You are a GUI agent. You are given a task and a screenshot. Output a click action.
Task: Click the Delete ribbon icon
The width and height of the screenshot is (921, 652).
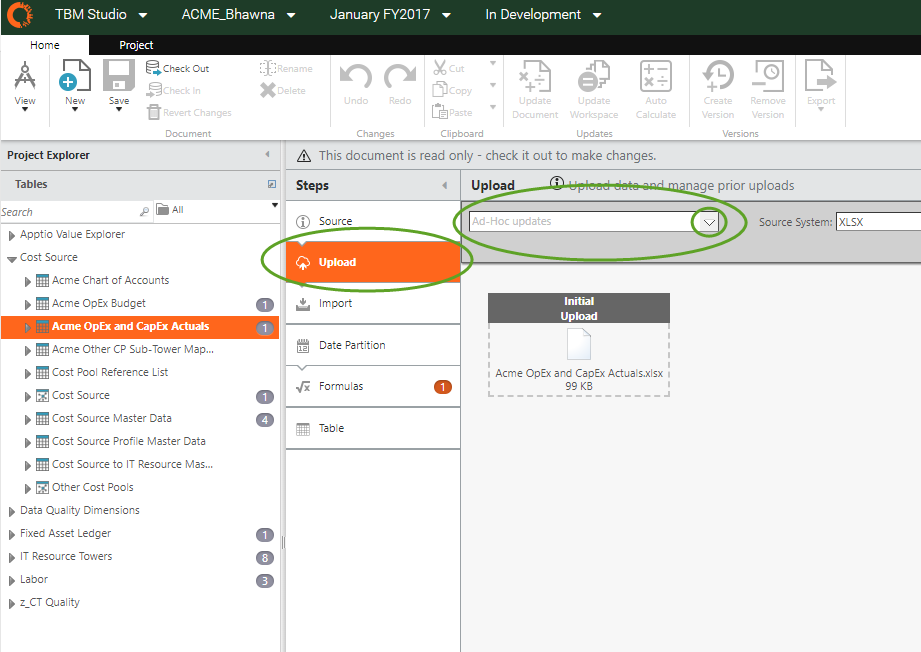(268, 90)
